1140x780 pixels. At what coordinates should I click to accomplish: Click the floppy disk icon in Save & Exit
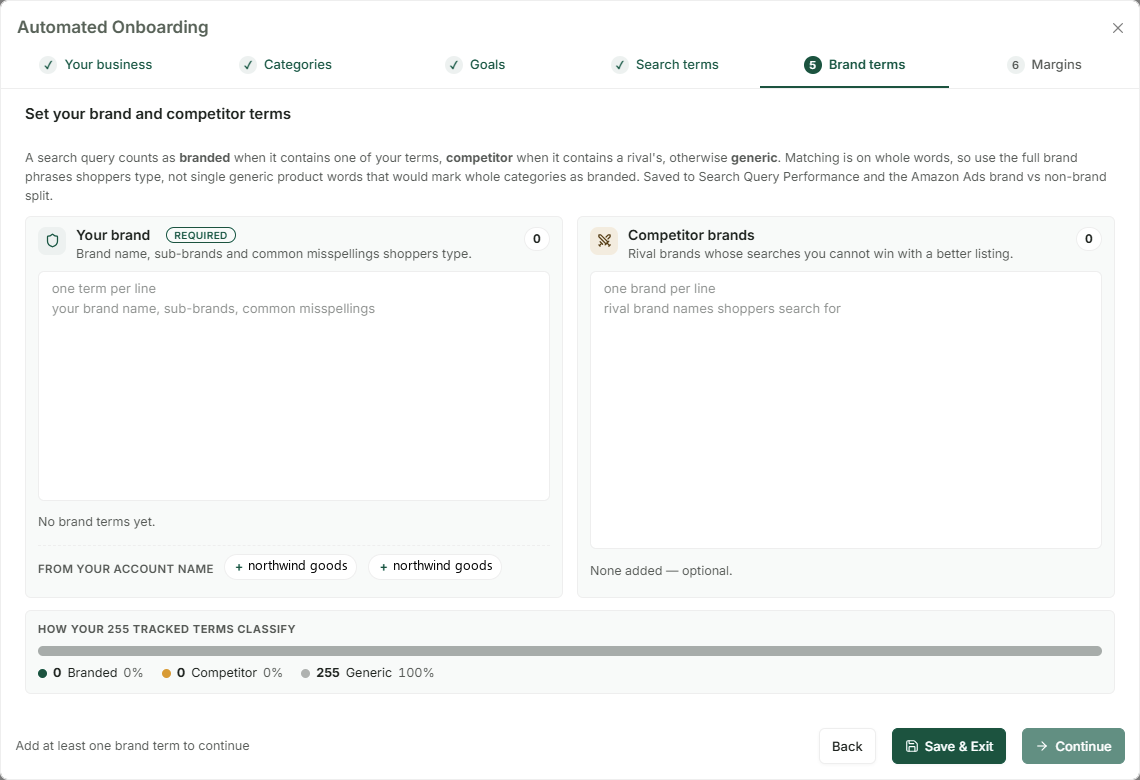(912, 747)
